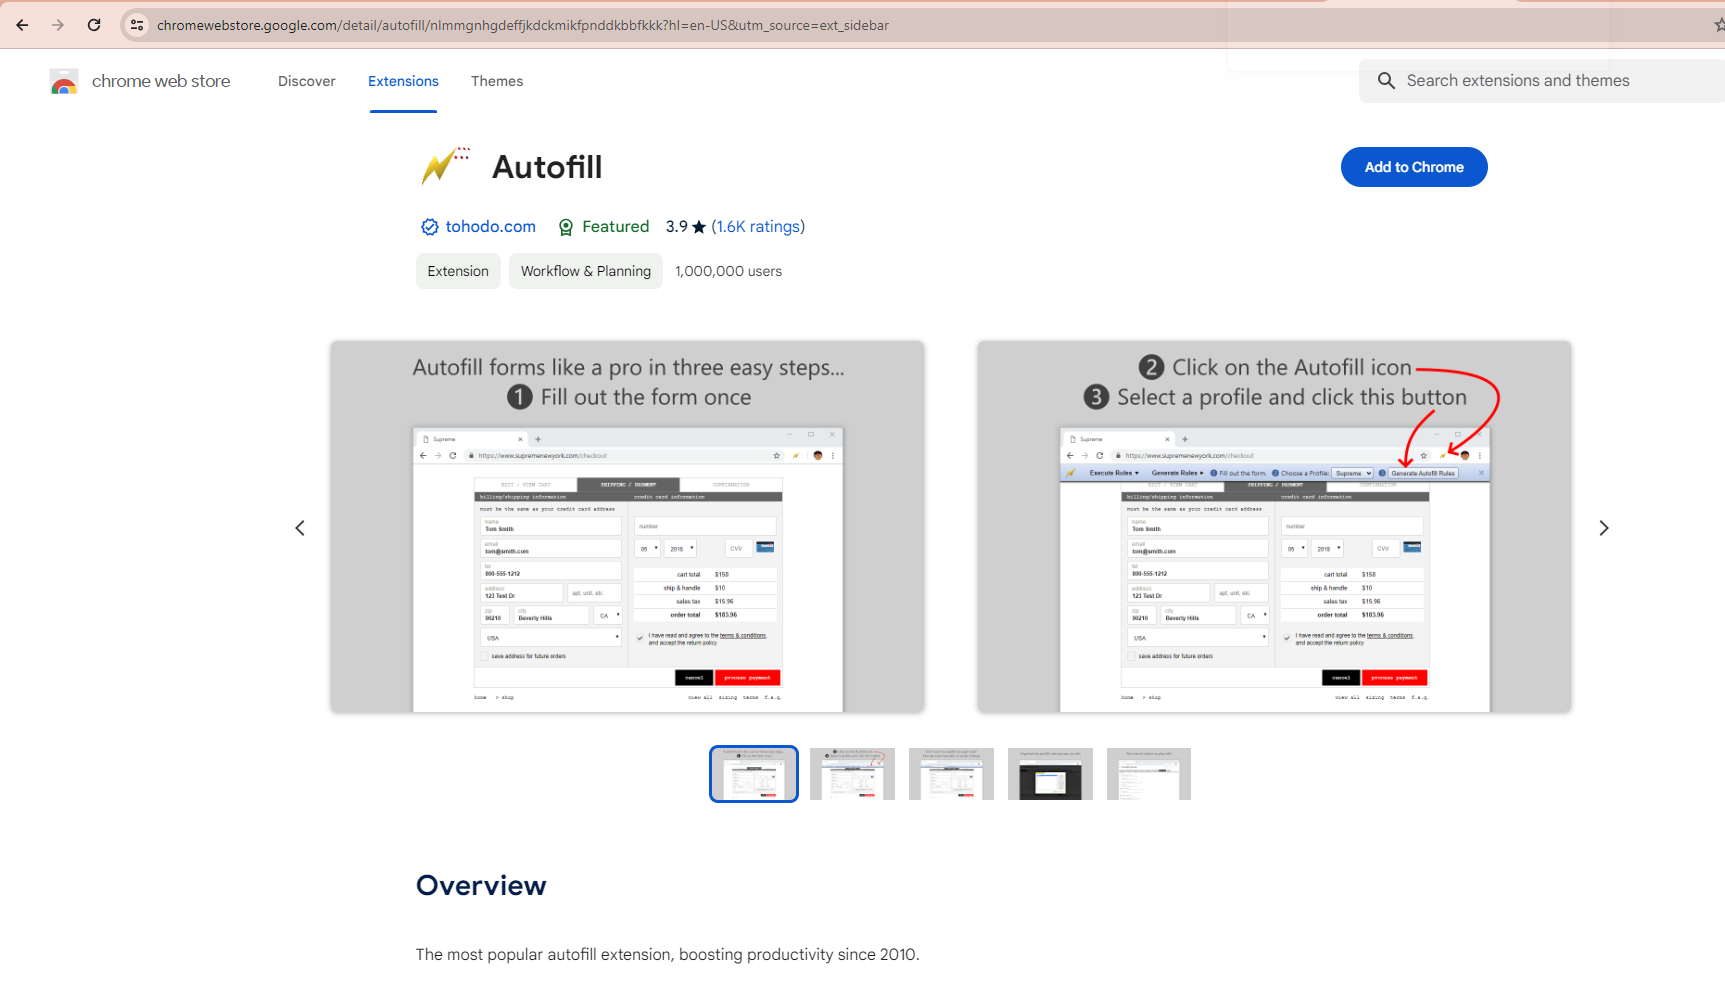This screenshot has width=1725, height=981.
Task: Show next screenshot with right chevron
Action: (x=1604, y=528)
